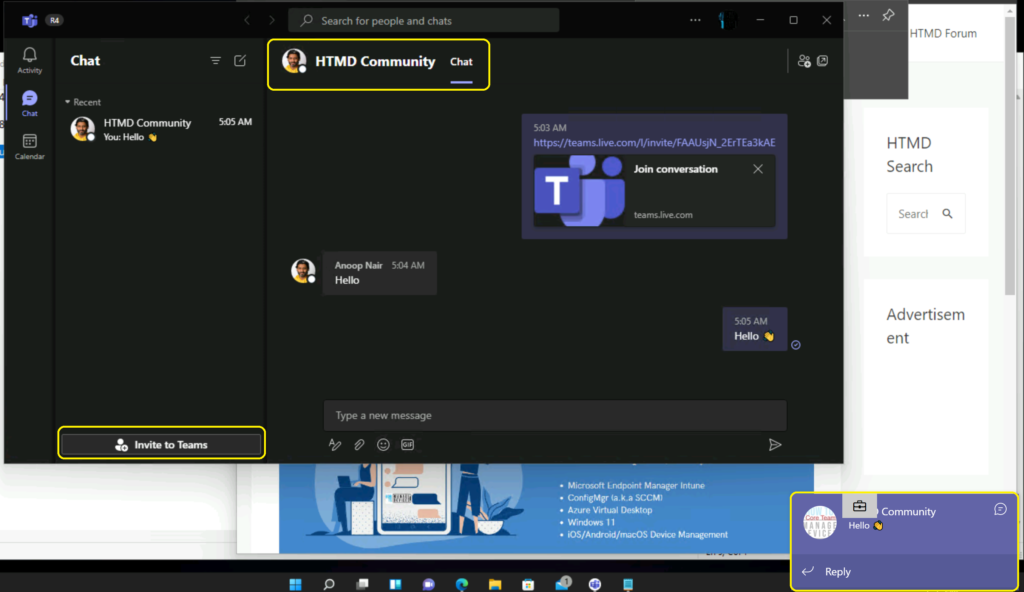Open Teams Chat from the taskbar
The width and height of the screenshot is (1024, 592).
(428, 584)
